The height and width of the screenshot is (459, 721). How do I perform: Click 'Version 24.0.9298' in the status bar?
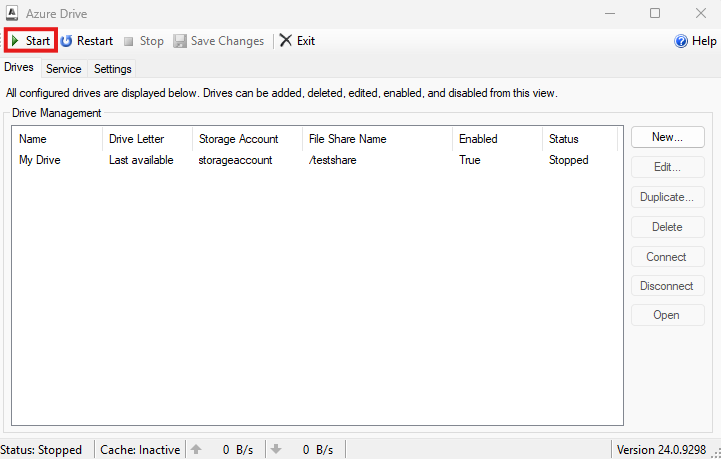(x=661, y=449)
